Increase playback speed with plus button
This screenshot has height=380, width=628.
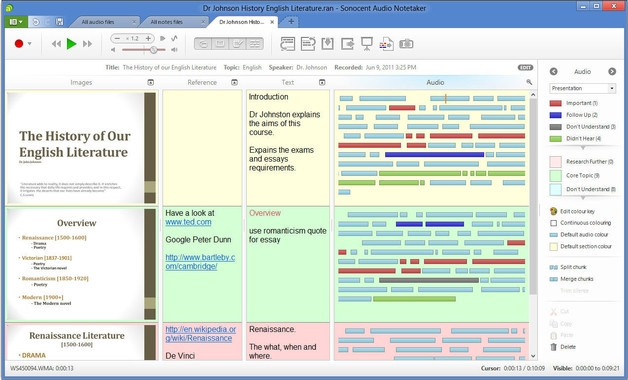click(x=148, y=38)
